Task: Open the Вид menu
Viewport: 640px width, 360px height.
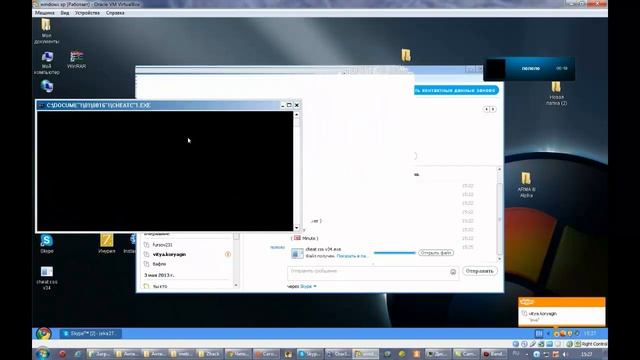Action: pos(64,13)
